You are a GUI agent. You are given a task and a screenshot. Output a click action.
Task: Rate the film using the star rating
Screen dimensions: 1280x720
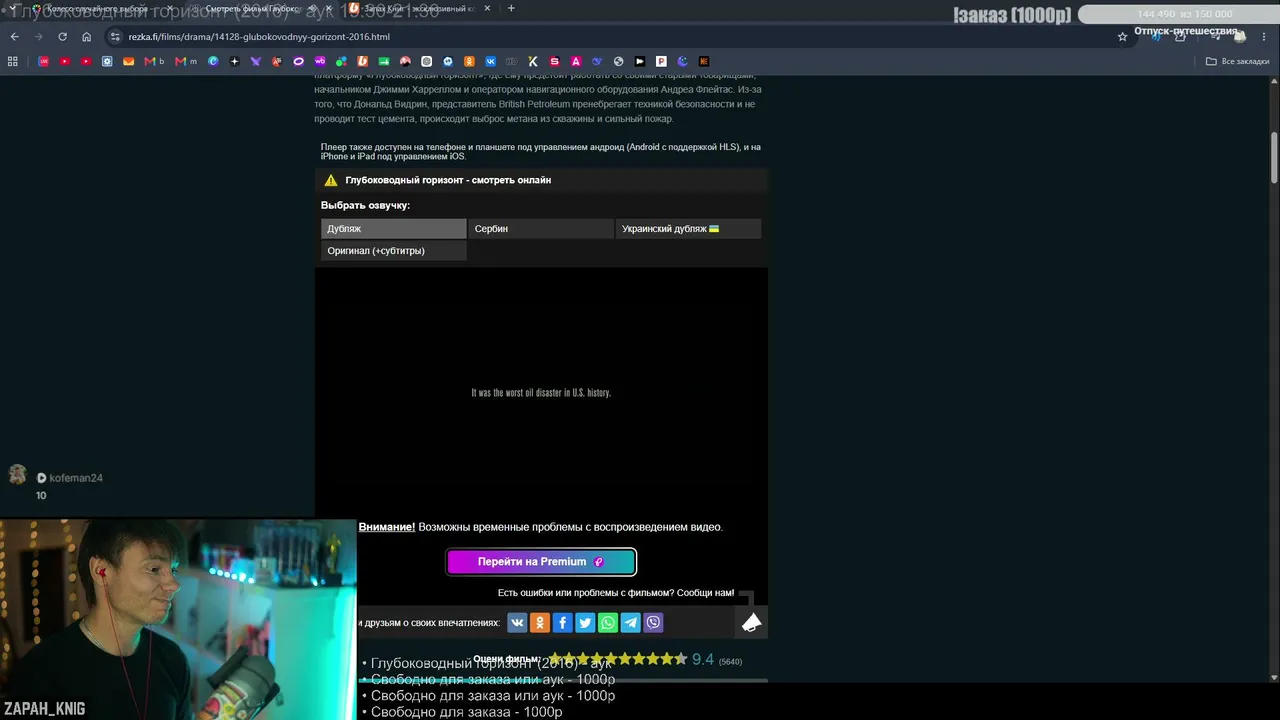(617, 659)
